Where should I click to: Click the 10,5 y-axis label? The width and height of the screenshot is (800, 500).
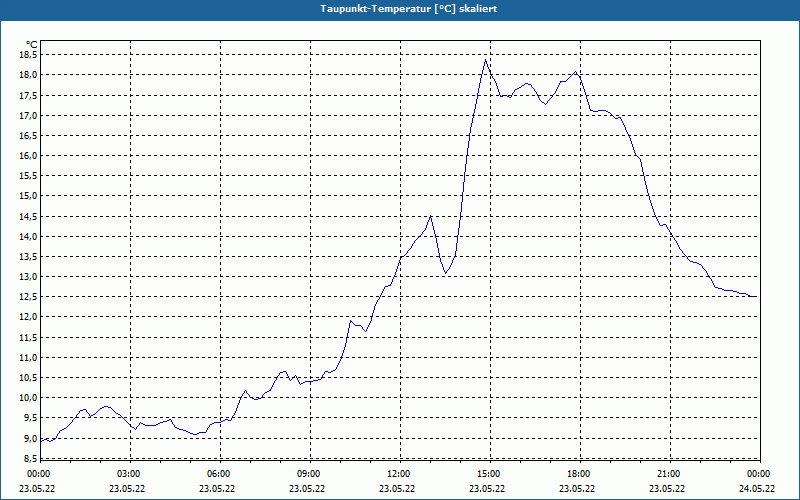[x=28, y=378]
